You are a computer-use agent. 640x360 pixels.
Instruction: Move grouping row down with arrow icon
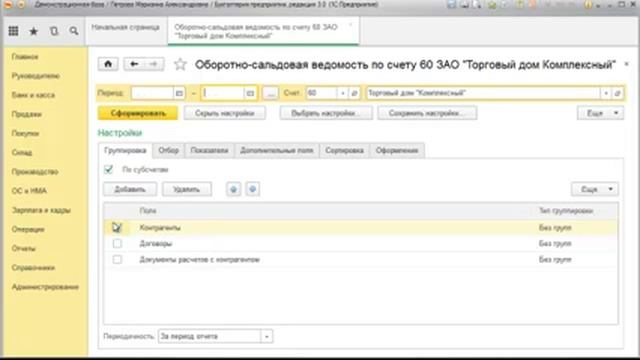pyautogui.click(x=253, y=189)
